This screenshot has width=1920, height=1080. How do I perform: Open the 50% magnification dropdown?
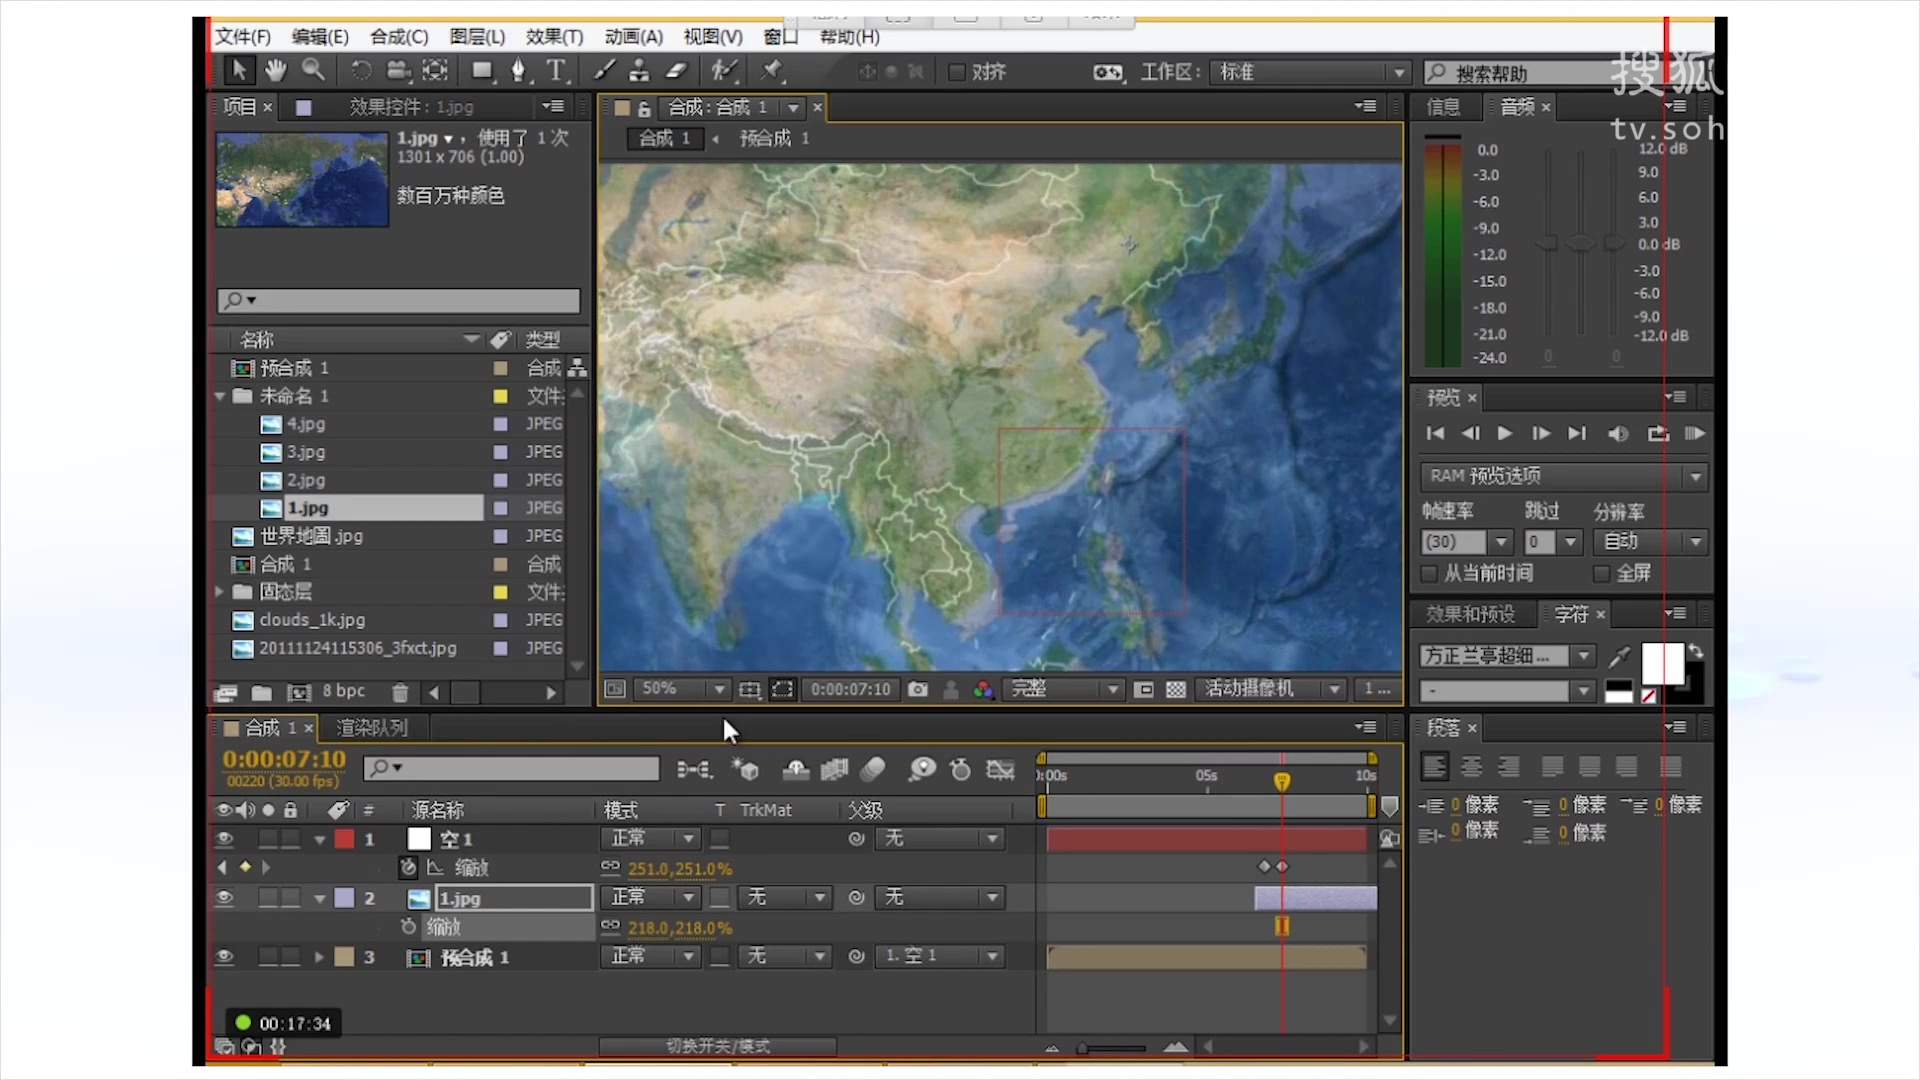point(718,689)
